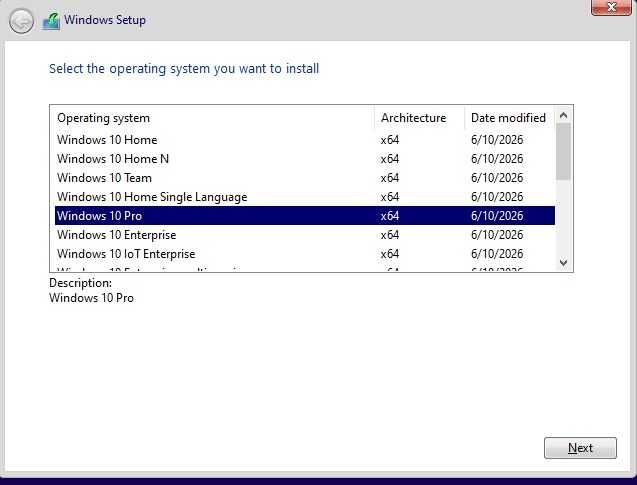637x485 pixels.
Task: Select the Windows 10 Home row
Action: tap(305, 140)
